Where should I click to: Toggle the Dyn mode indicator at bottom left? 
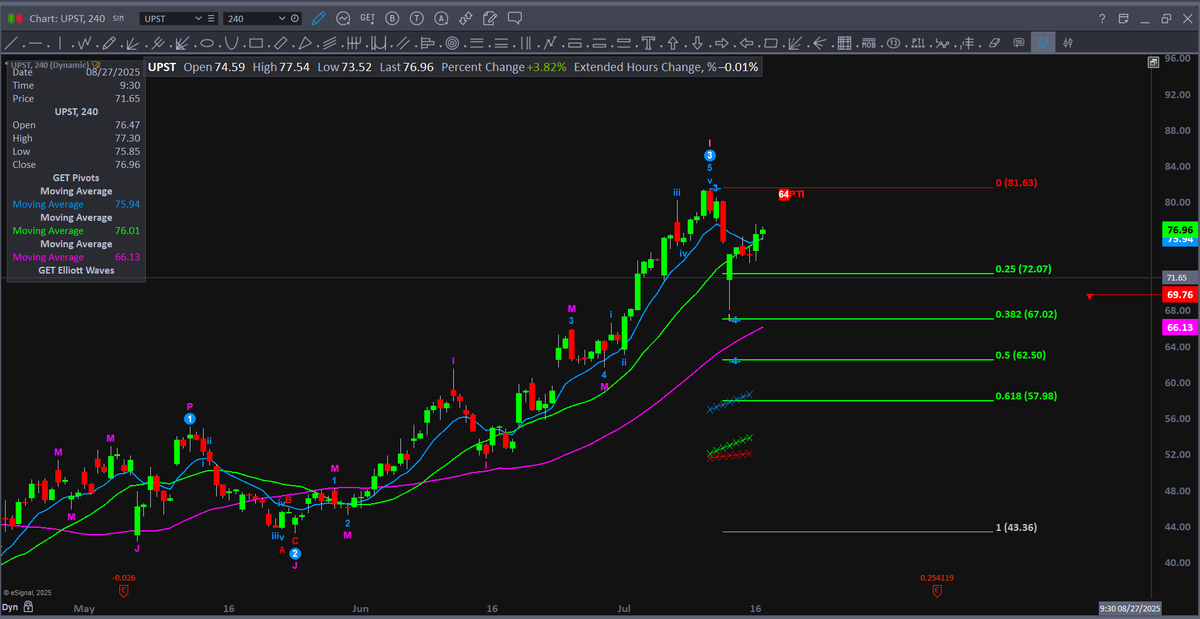[9, 607]
